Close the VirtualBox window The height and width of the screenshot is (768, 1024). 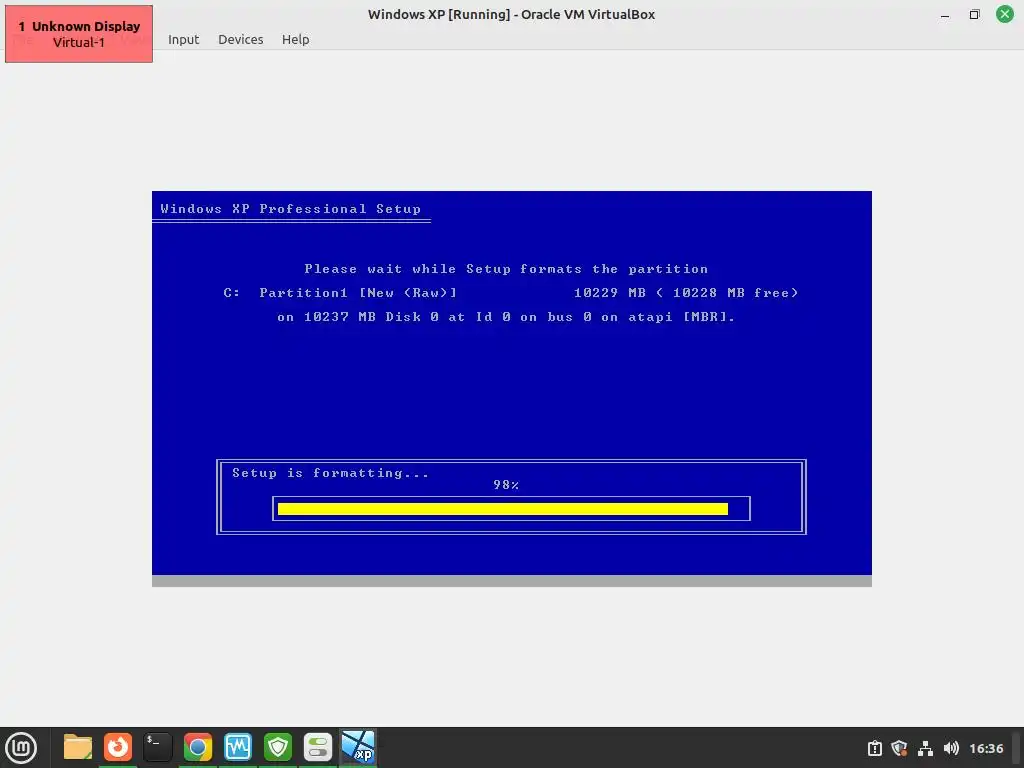pyautogui.click(x=1004, y=14)
